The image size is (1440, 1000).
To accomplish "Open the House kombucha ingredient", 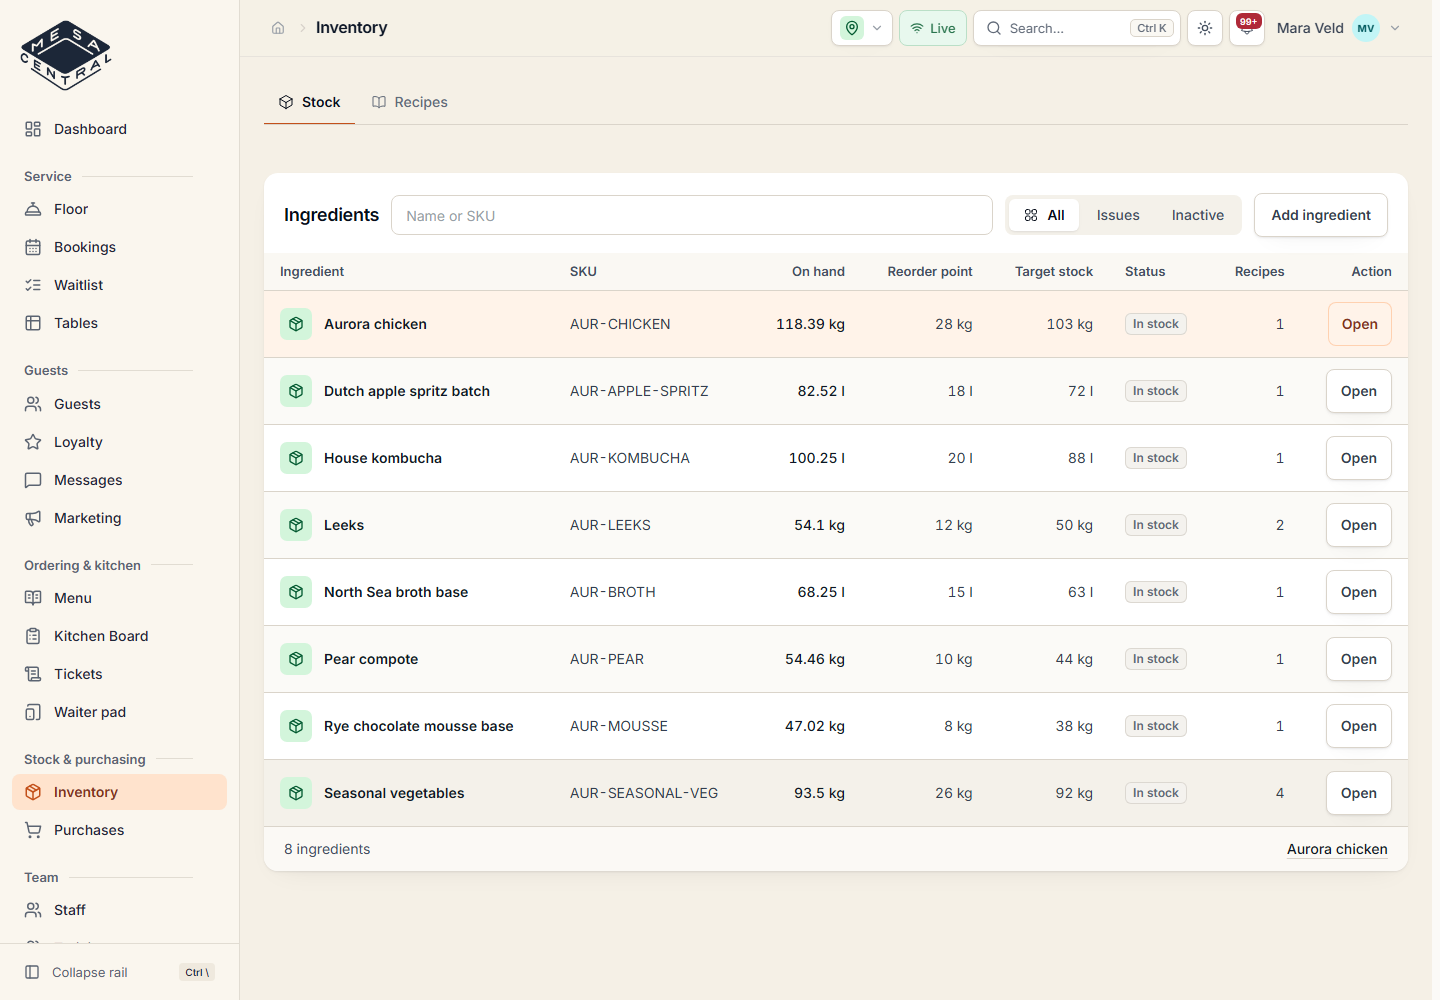I will (x=1359, y=458).
